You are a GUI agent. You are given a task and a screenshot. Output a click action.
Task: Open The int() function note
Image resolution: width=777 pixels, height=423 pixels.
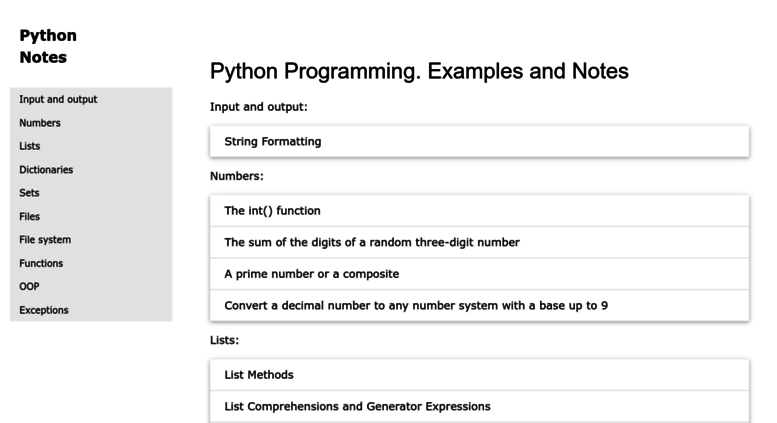click(479, 211)
